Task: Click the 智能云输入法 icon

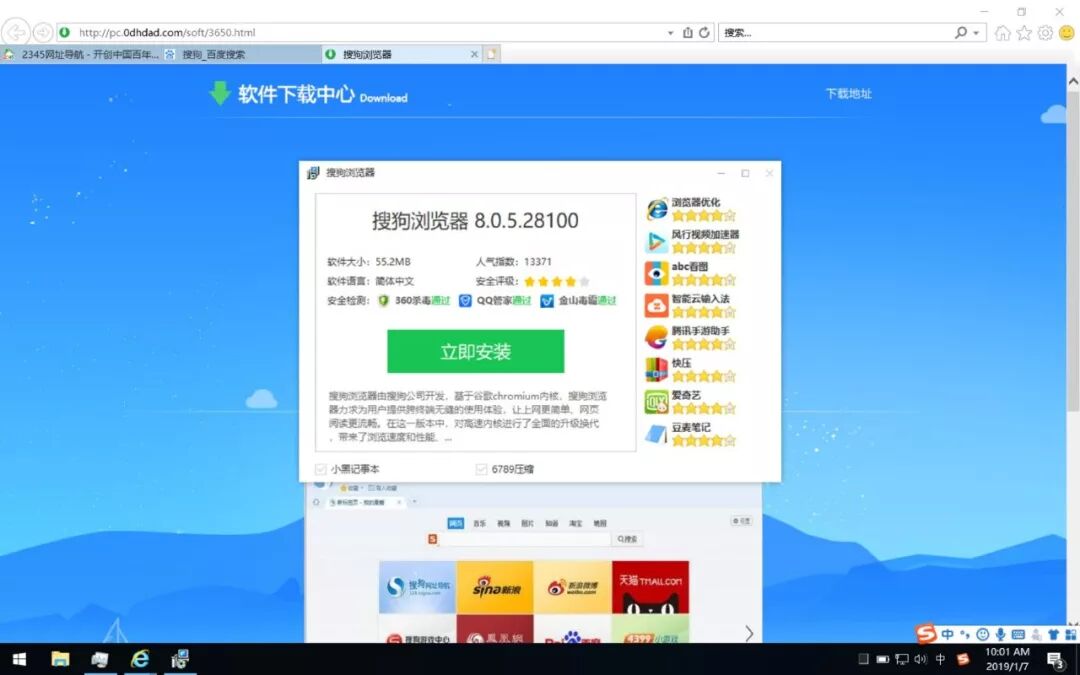Action: tap(656, 305)
